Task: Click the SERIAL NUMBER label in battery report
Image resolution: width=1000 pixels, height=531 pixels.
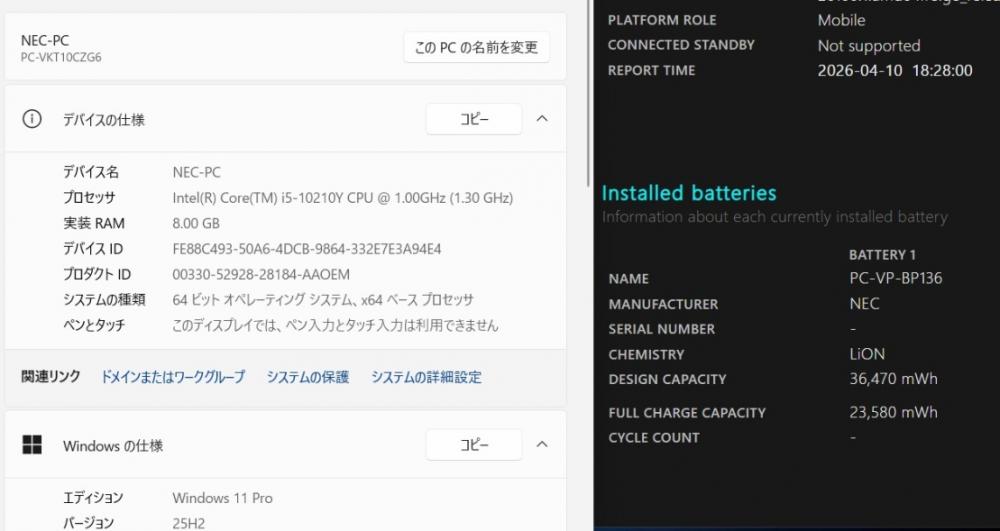Action: pyautogui.click(x=661, y=329)
